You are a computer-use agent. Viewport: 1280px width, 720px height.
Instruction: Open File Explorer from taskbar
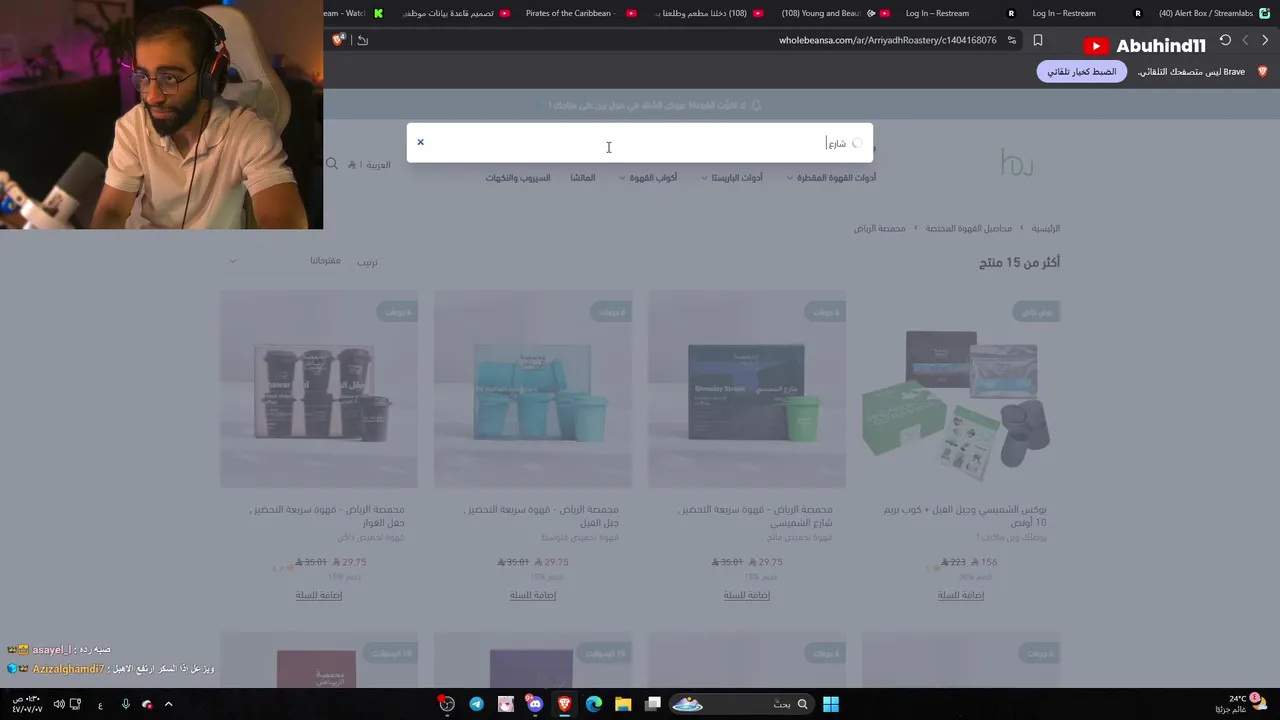[623, 704]
